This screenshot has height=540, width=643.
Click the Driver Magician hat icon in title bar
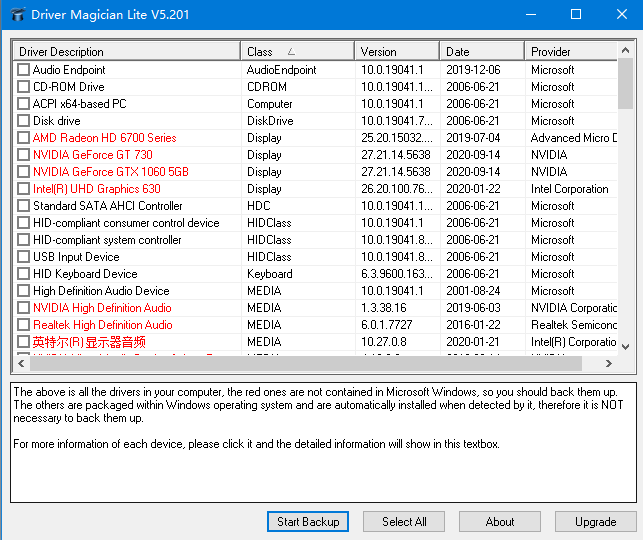[18, 15]
